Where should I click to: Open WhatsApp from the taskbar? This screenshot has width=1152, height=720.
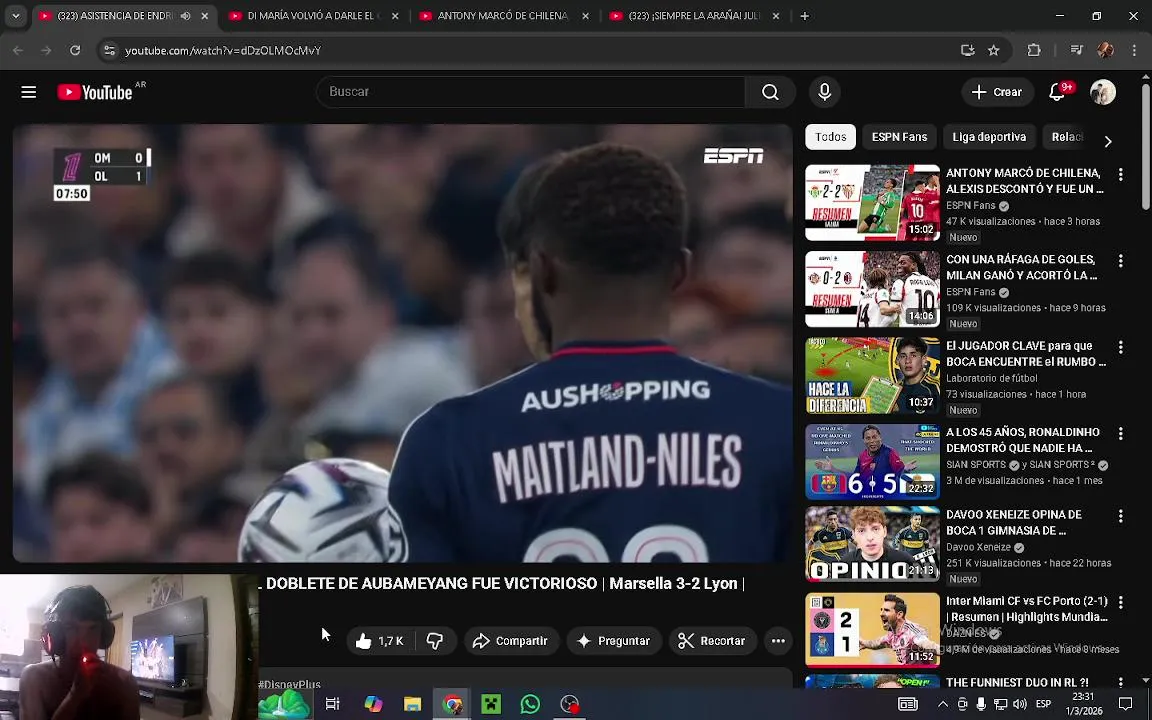point(530,704)
